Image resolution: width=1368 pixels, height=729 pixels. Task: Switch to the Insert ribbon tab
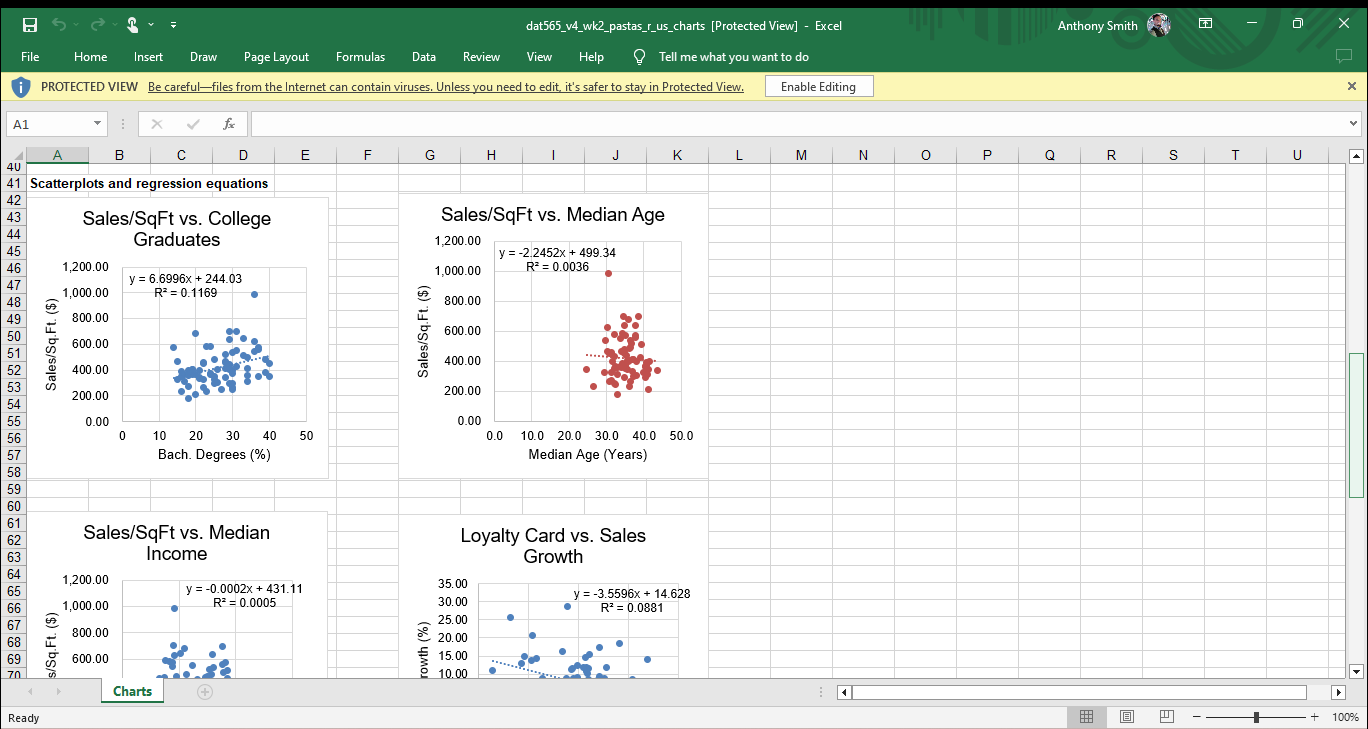point(149,57)
